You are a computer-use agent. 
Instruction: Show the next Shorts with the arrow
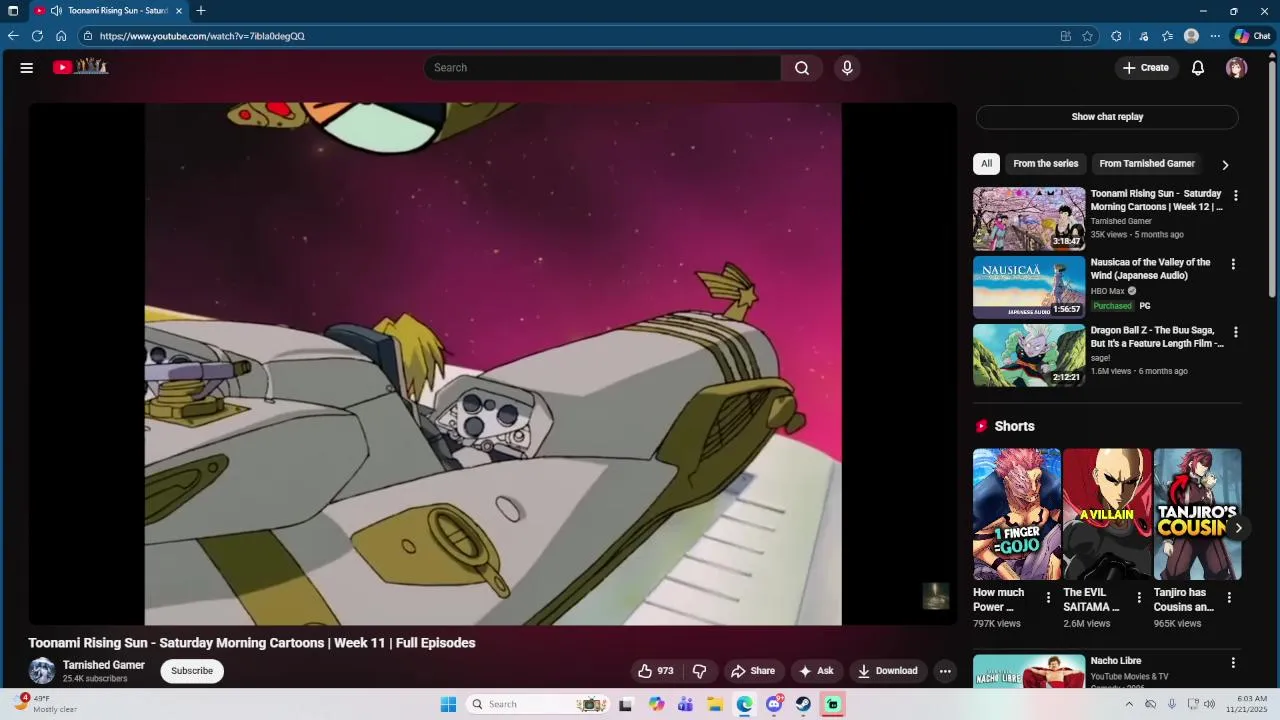click(1238, 528)
